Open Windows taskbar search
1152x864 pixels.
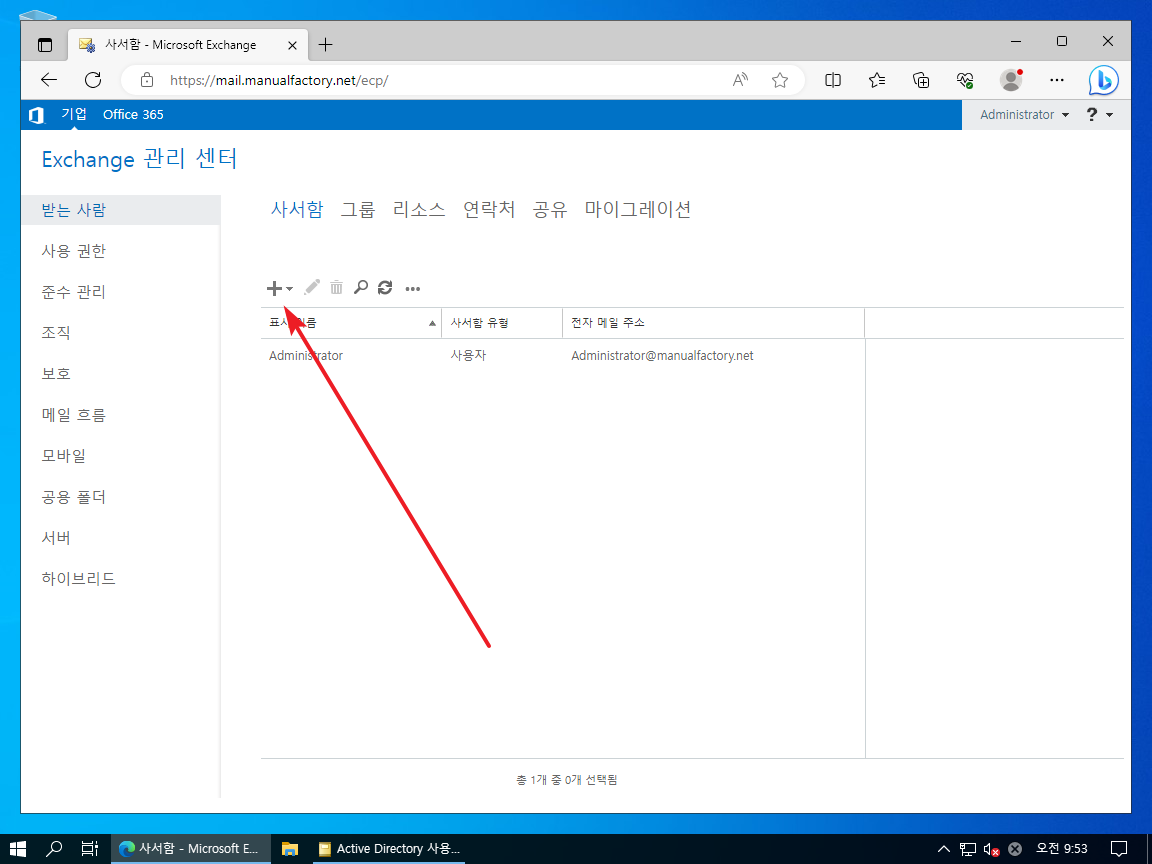point(54,849)
